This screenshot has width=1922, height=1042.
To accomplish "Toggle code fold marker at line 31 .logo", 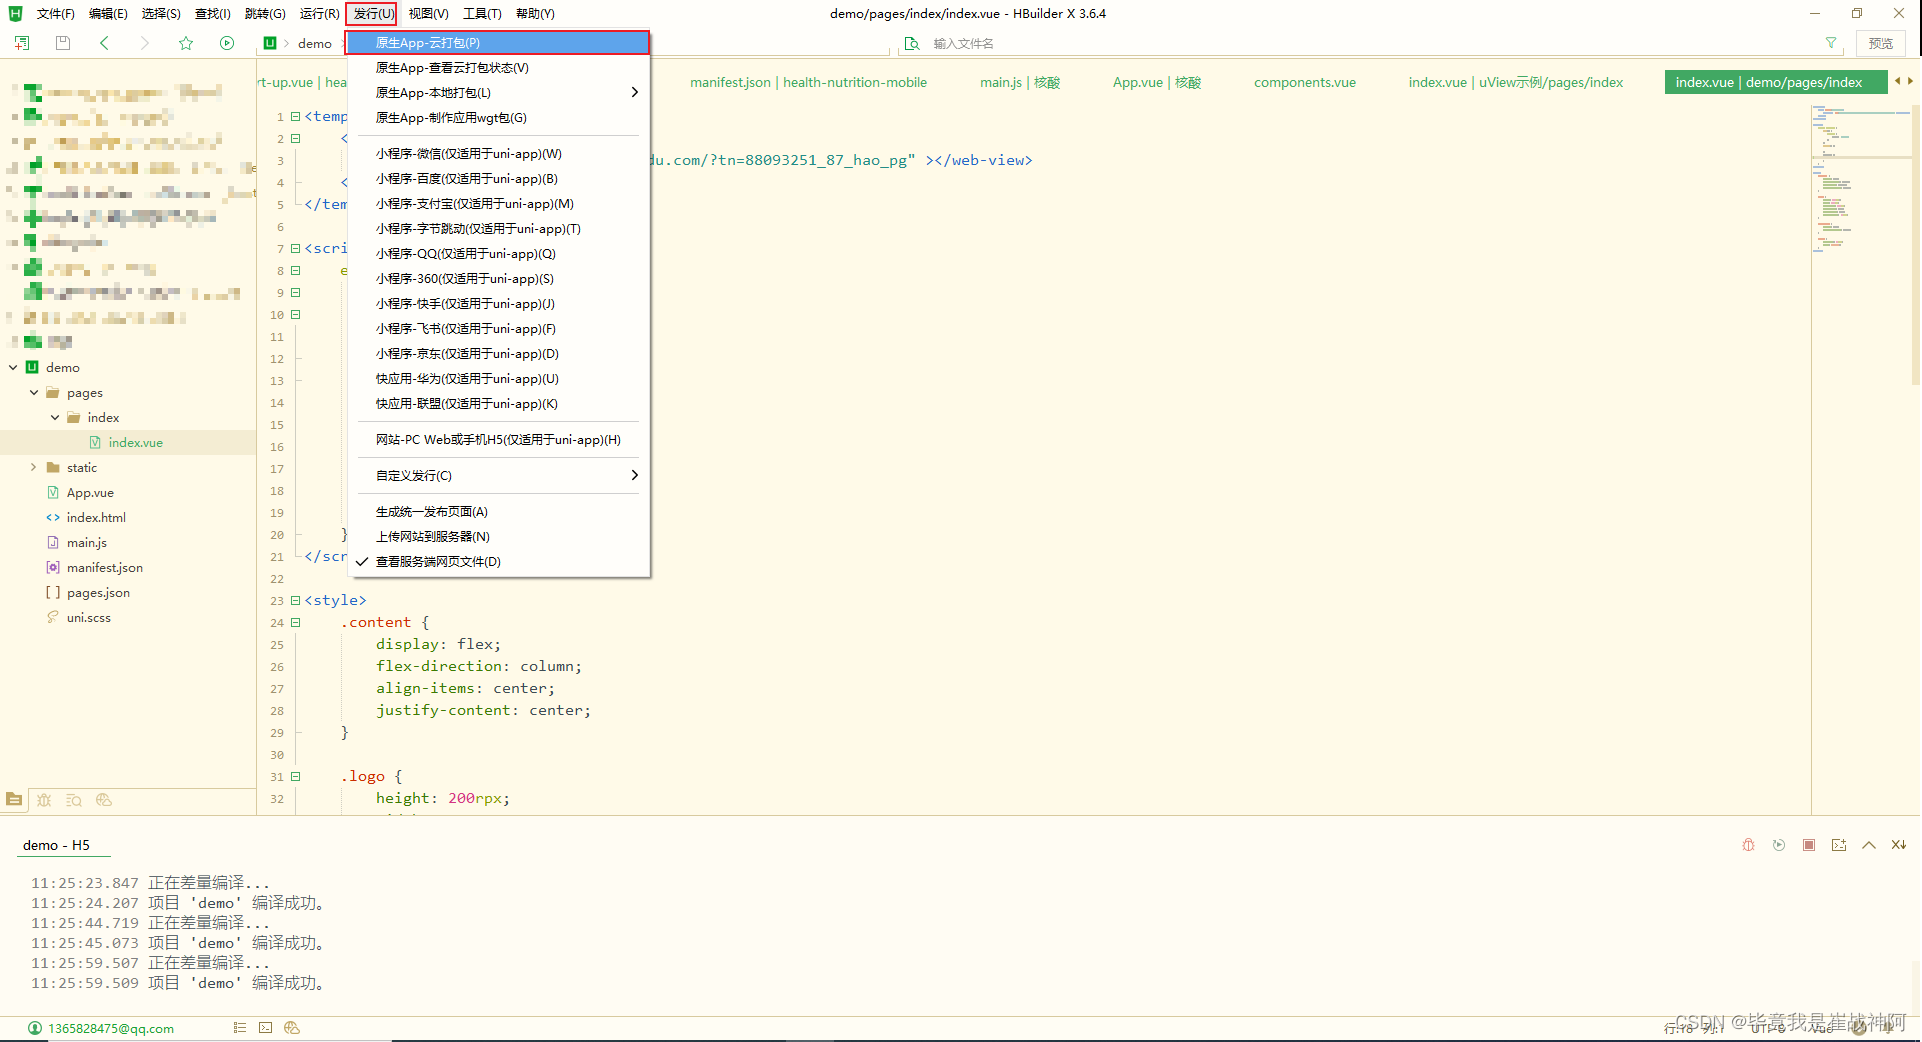I will pos(295,777).
